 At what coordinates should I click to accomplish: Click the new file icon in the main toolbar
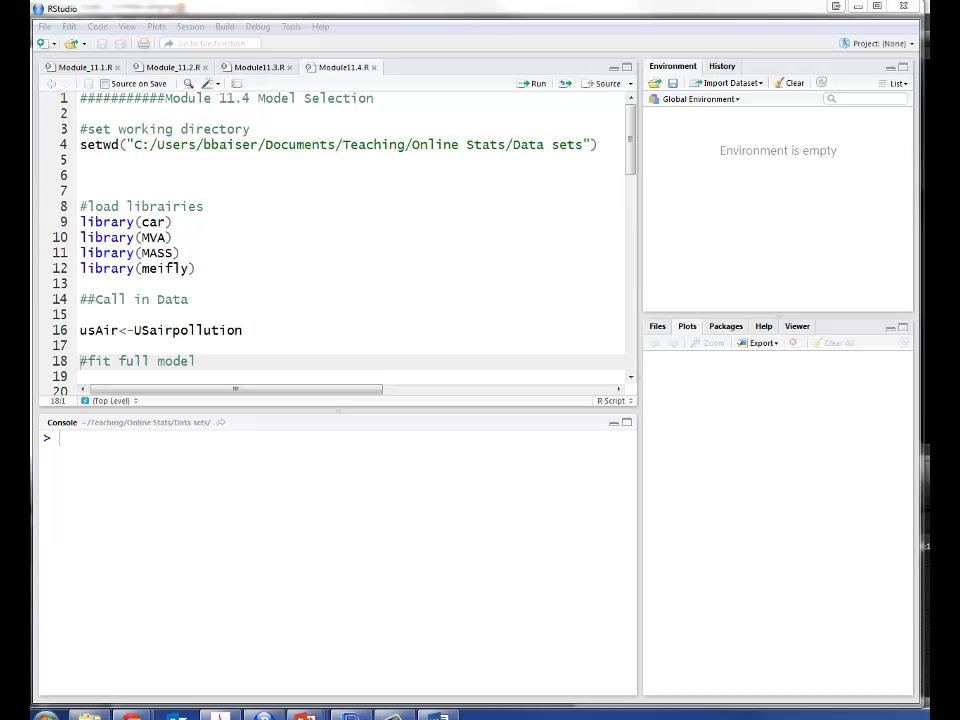tap(40, 43)
